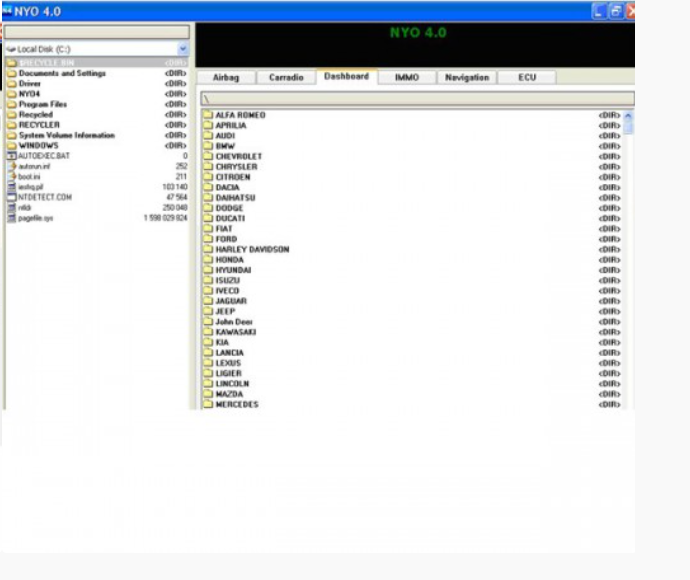Select the Documents and Settings folder
This screenshot has height=580, width=690.
tap(97, 73)
